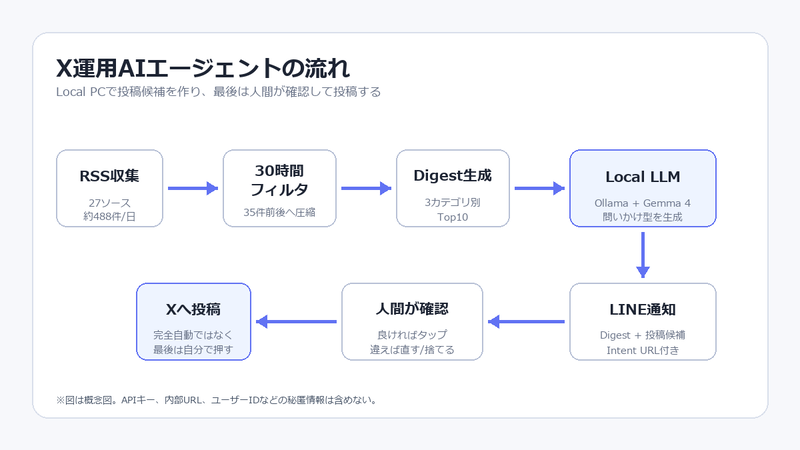Select the 人間が確認 heading
800x450 pixels.
[x=412, y=309]
